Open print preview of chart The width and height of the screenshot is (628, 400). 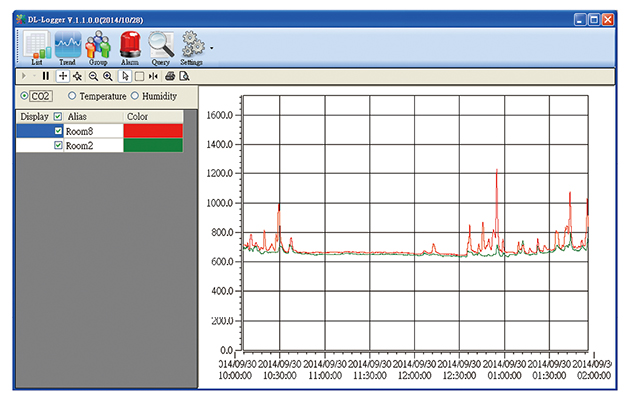coord(184,76)
